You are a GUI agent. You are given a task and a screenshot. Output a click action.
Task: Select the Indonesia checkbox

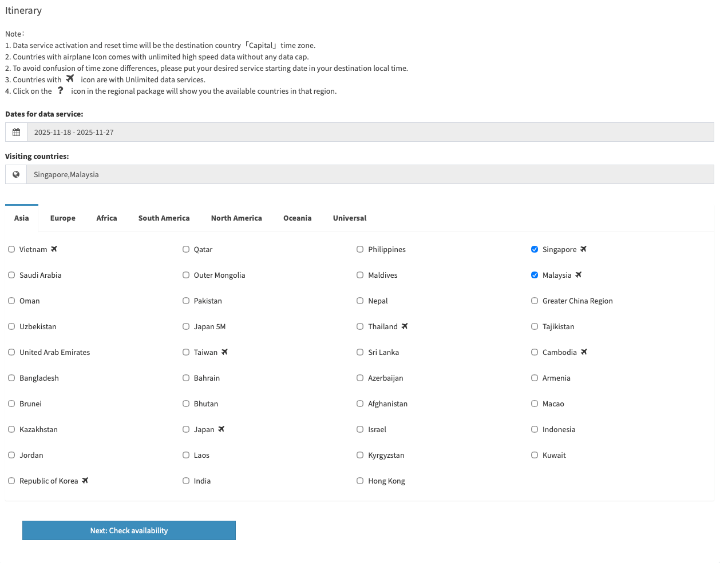coord(535,429)
